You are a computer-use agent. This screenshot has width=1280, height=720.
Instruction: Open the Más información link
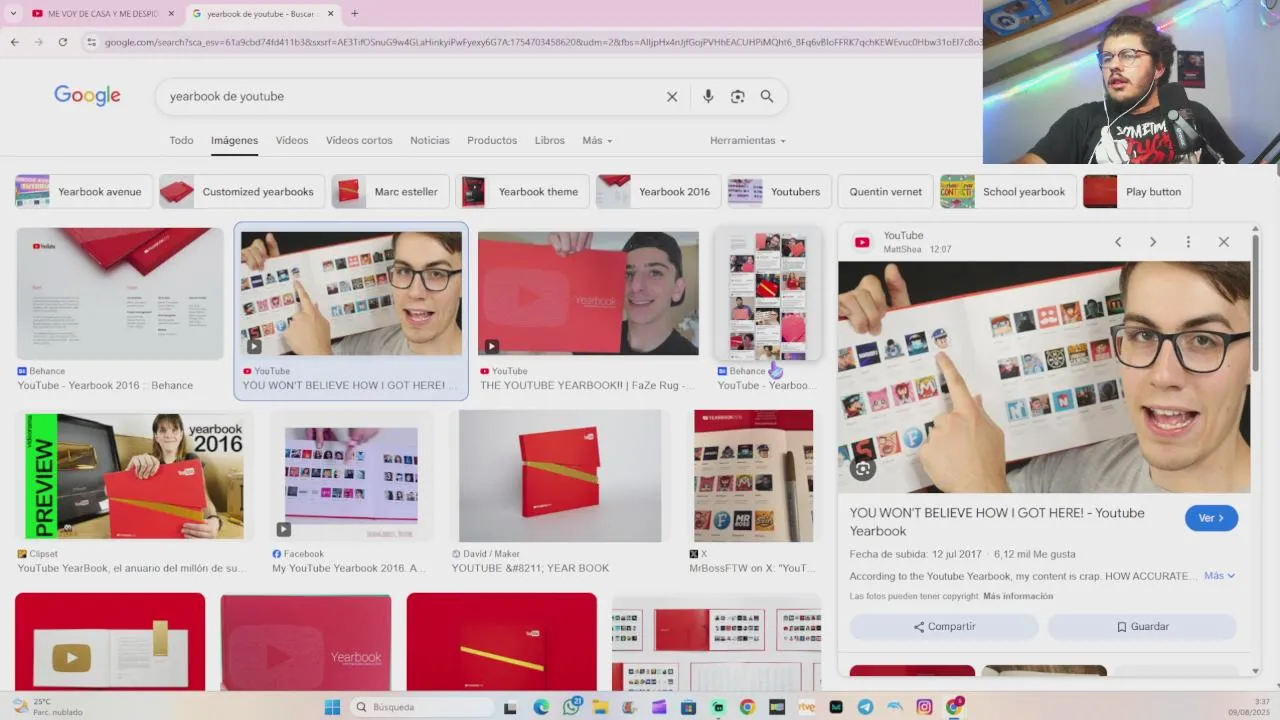(x=1018, y=596)
